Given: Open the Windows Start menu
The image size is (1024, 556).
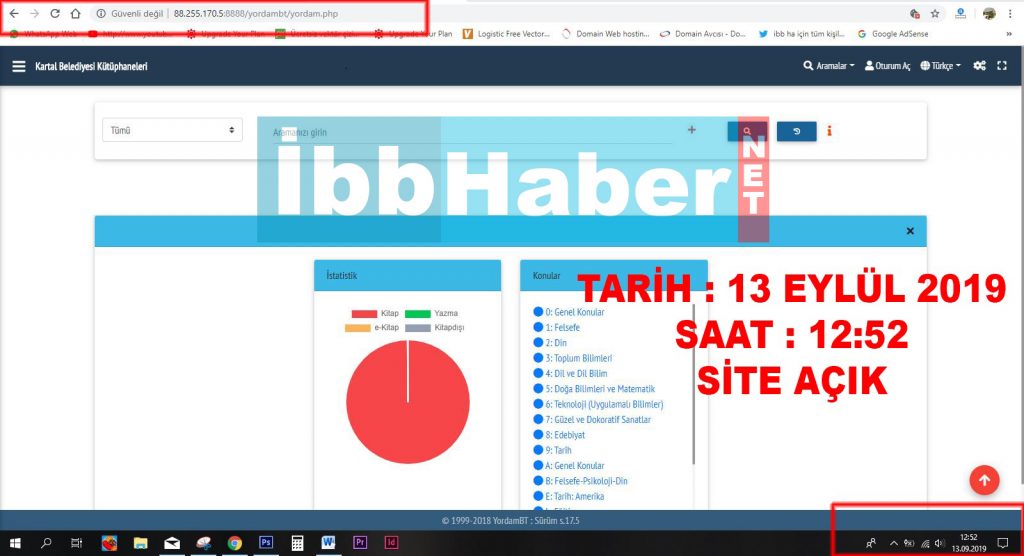Looking at the screenshot, I should pos(15,543).
